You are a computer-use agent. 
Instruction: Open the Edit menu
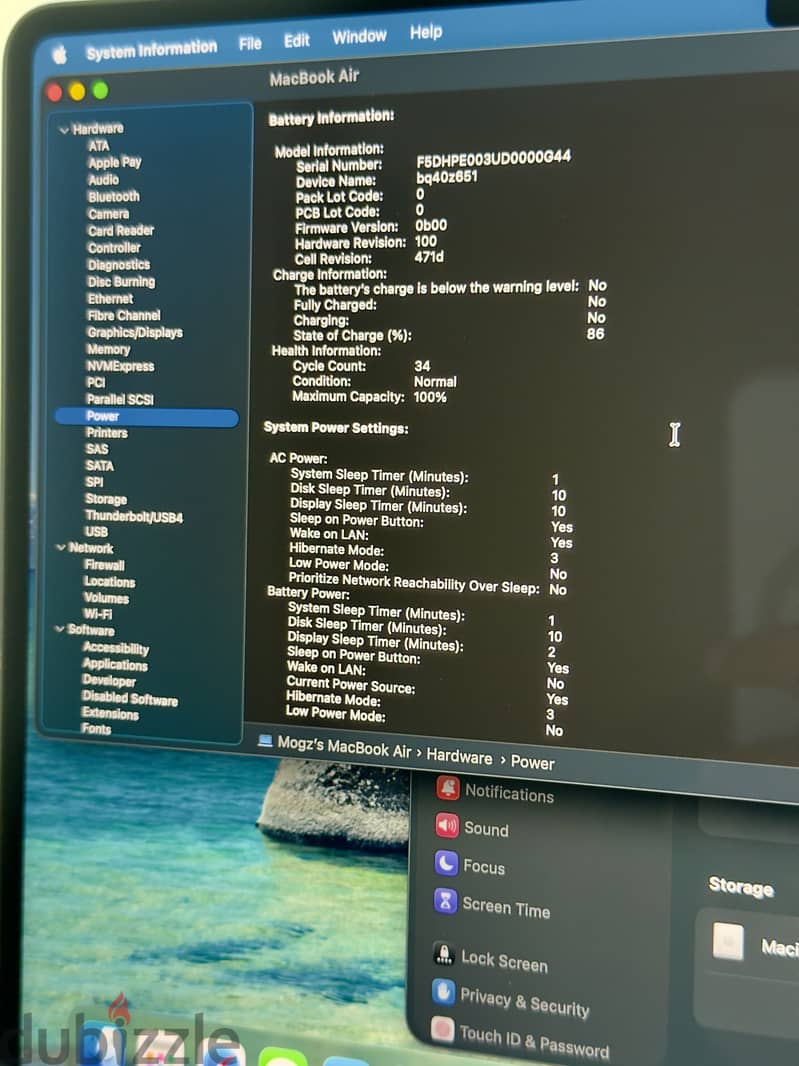[296, 40]
